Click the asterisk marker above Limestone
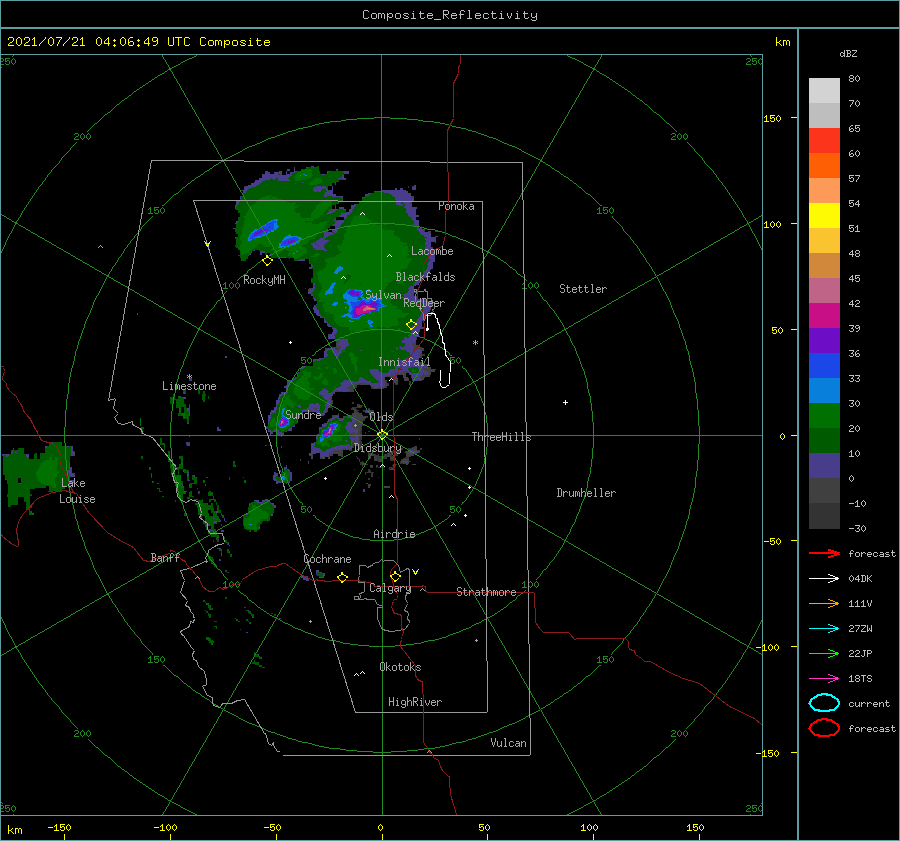The image size is (900, 841). click(x=189, y=378)
